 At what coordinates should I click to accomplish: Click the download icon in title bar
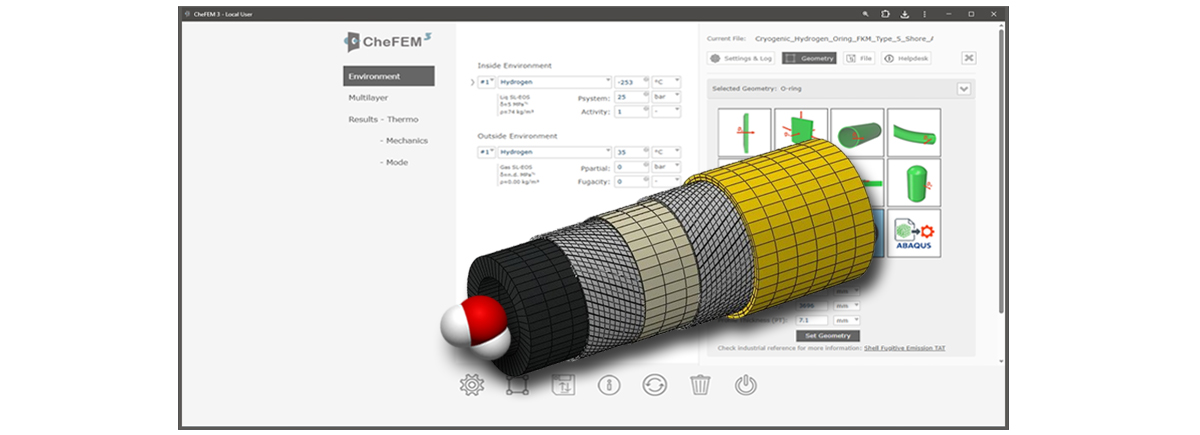tap(904, 14)
